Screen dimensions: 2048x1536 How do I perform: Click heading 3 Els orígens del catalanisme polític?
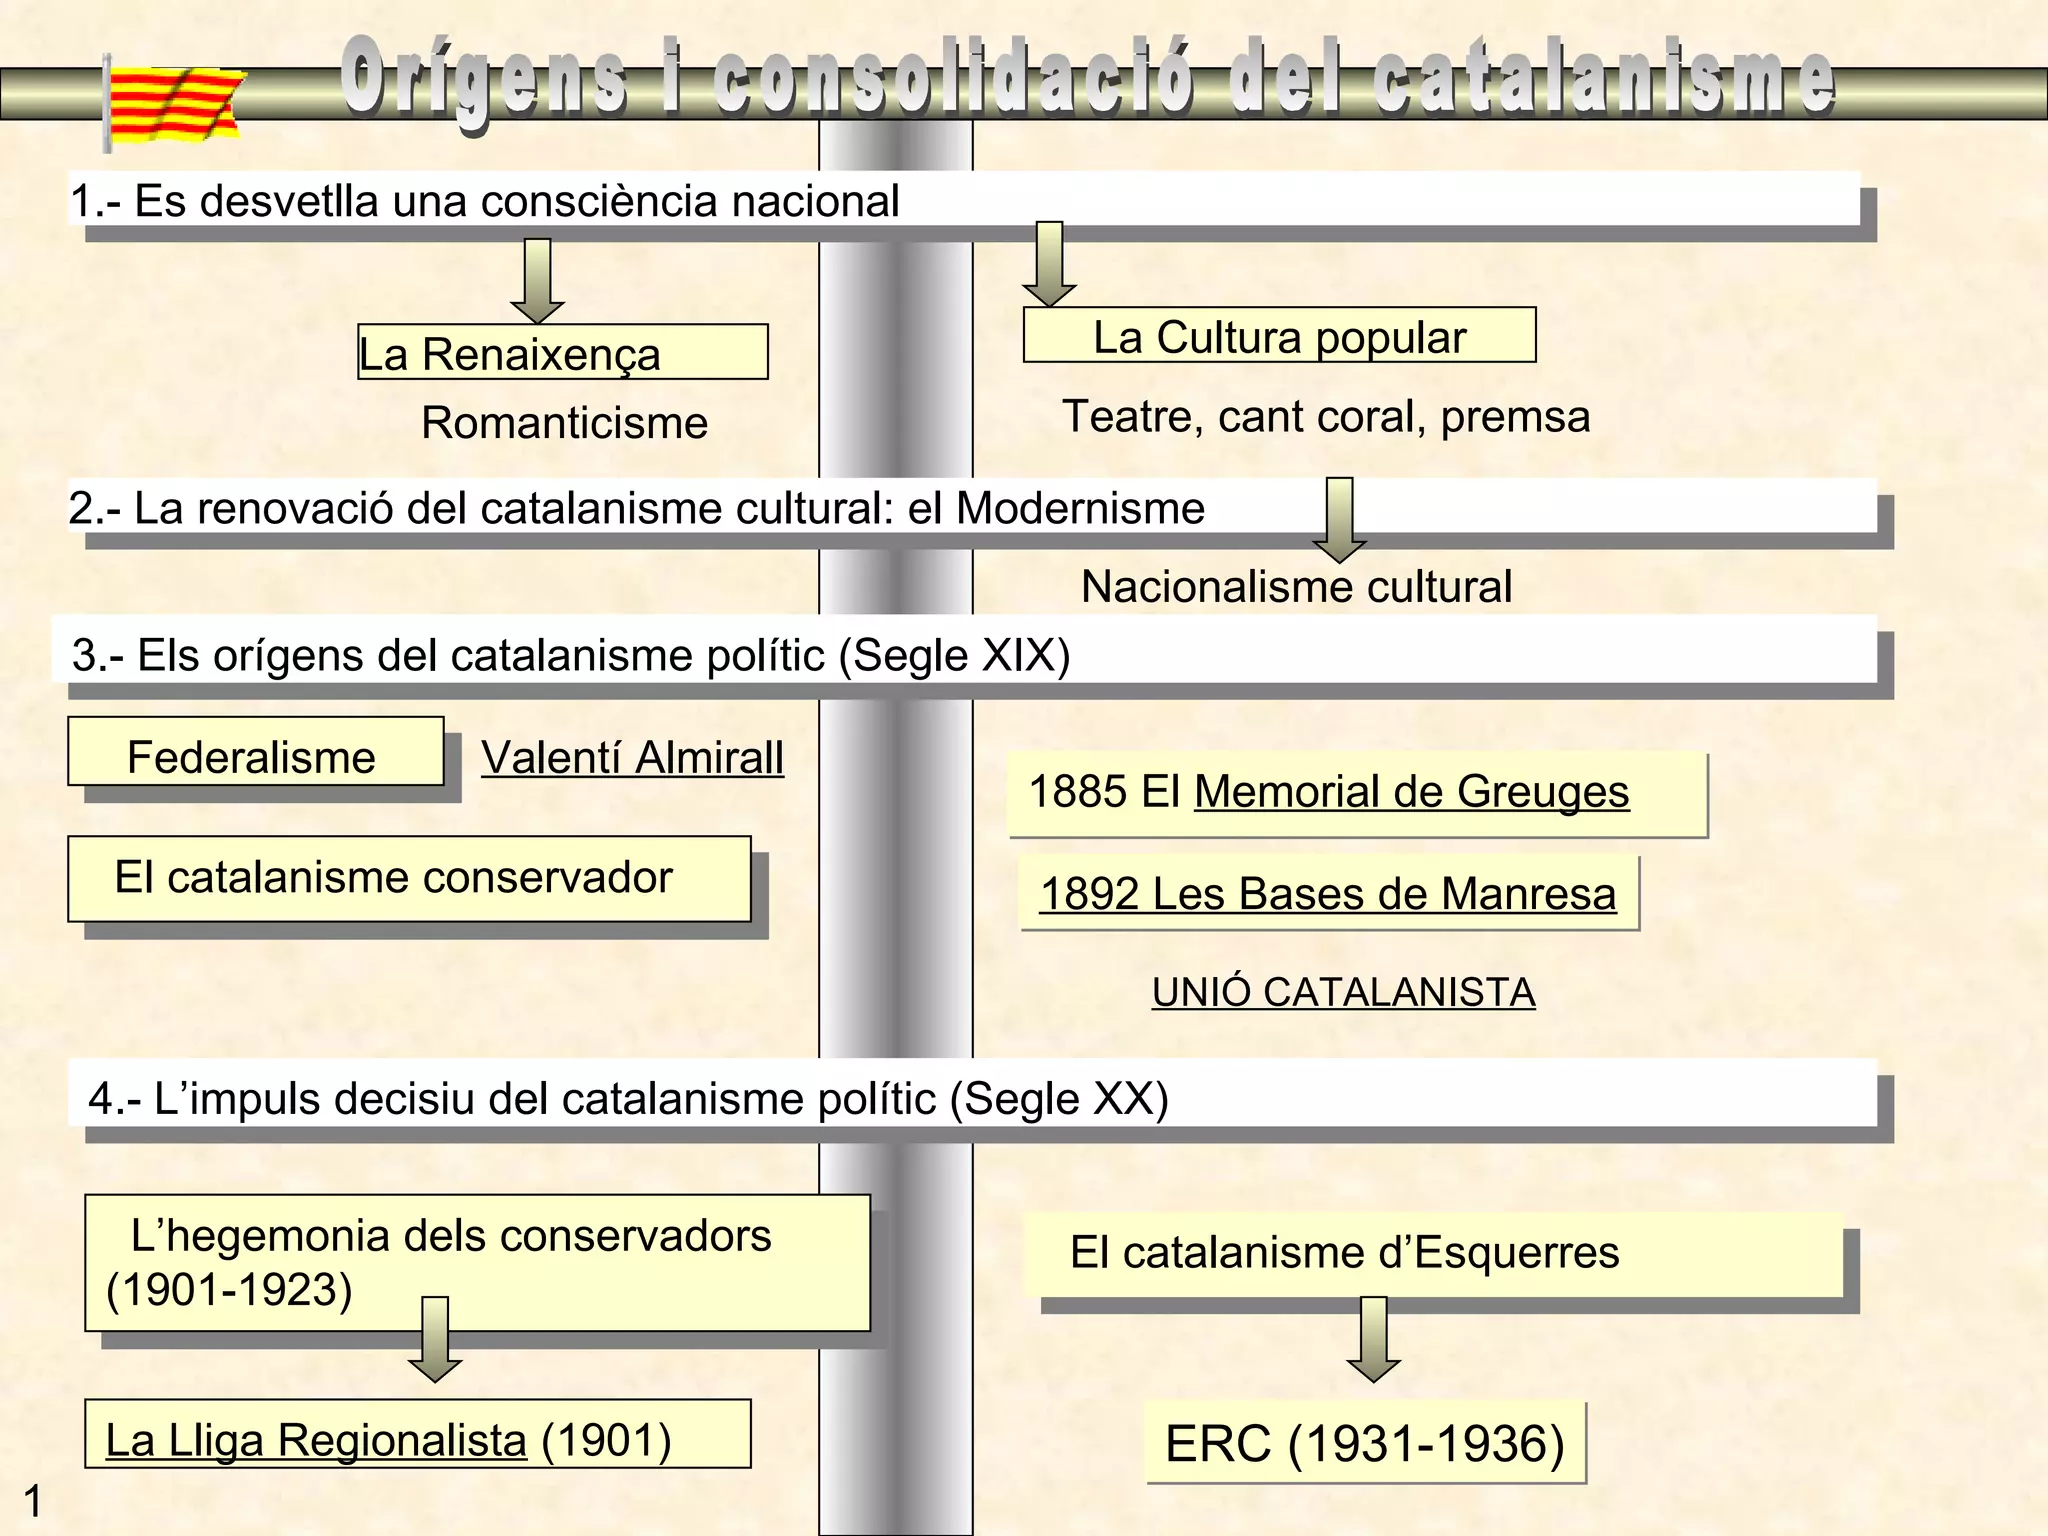(x=571, y=656)
